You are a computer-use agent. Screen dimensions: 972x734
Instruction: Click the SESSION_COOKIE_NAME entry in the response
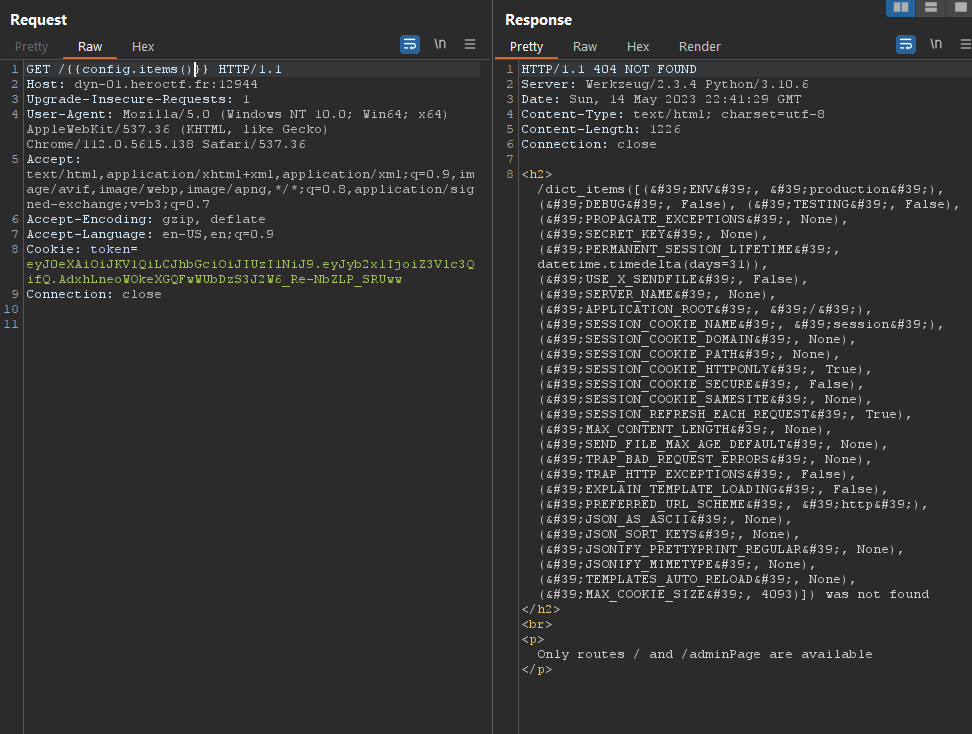(x=740, y=325)
